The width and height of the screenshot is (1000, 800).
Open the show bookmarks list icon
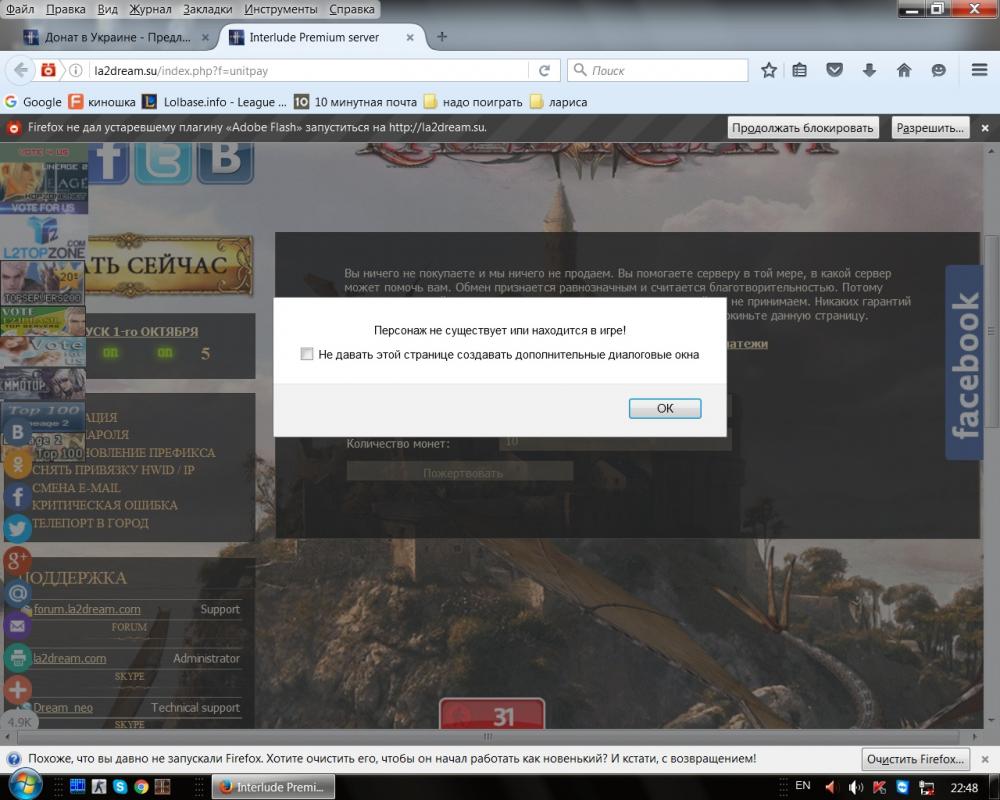coord(800,71)
